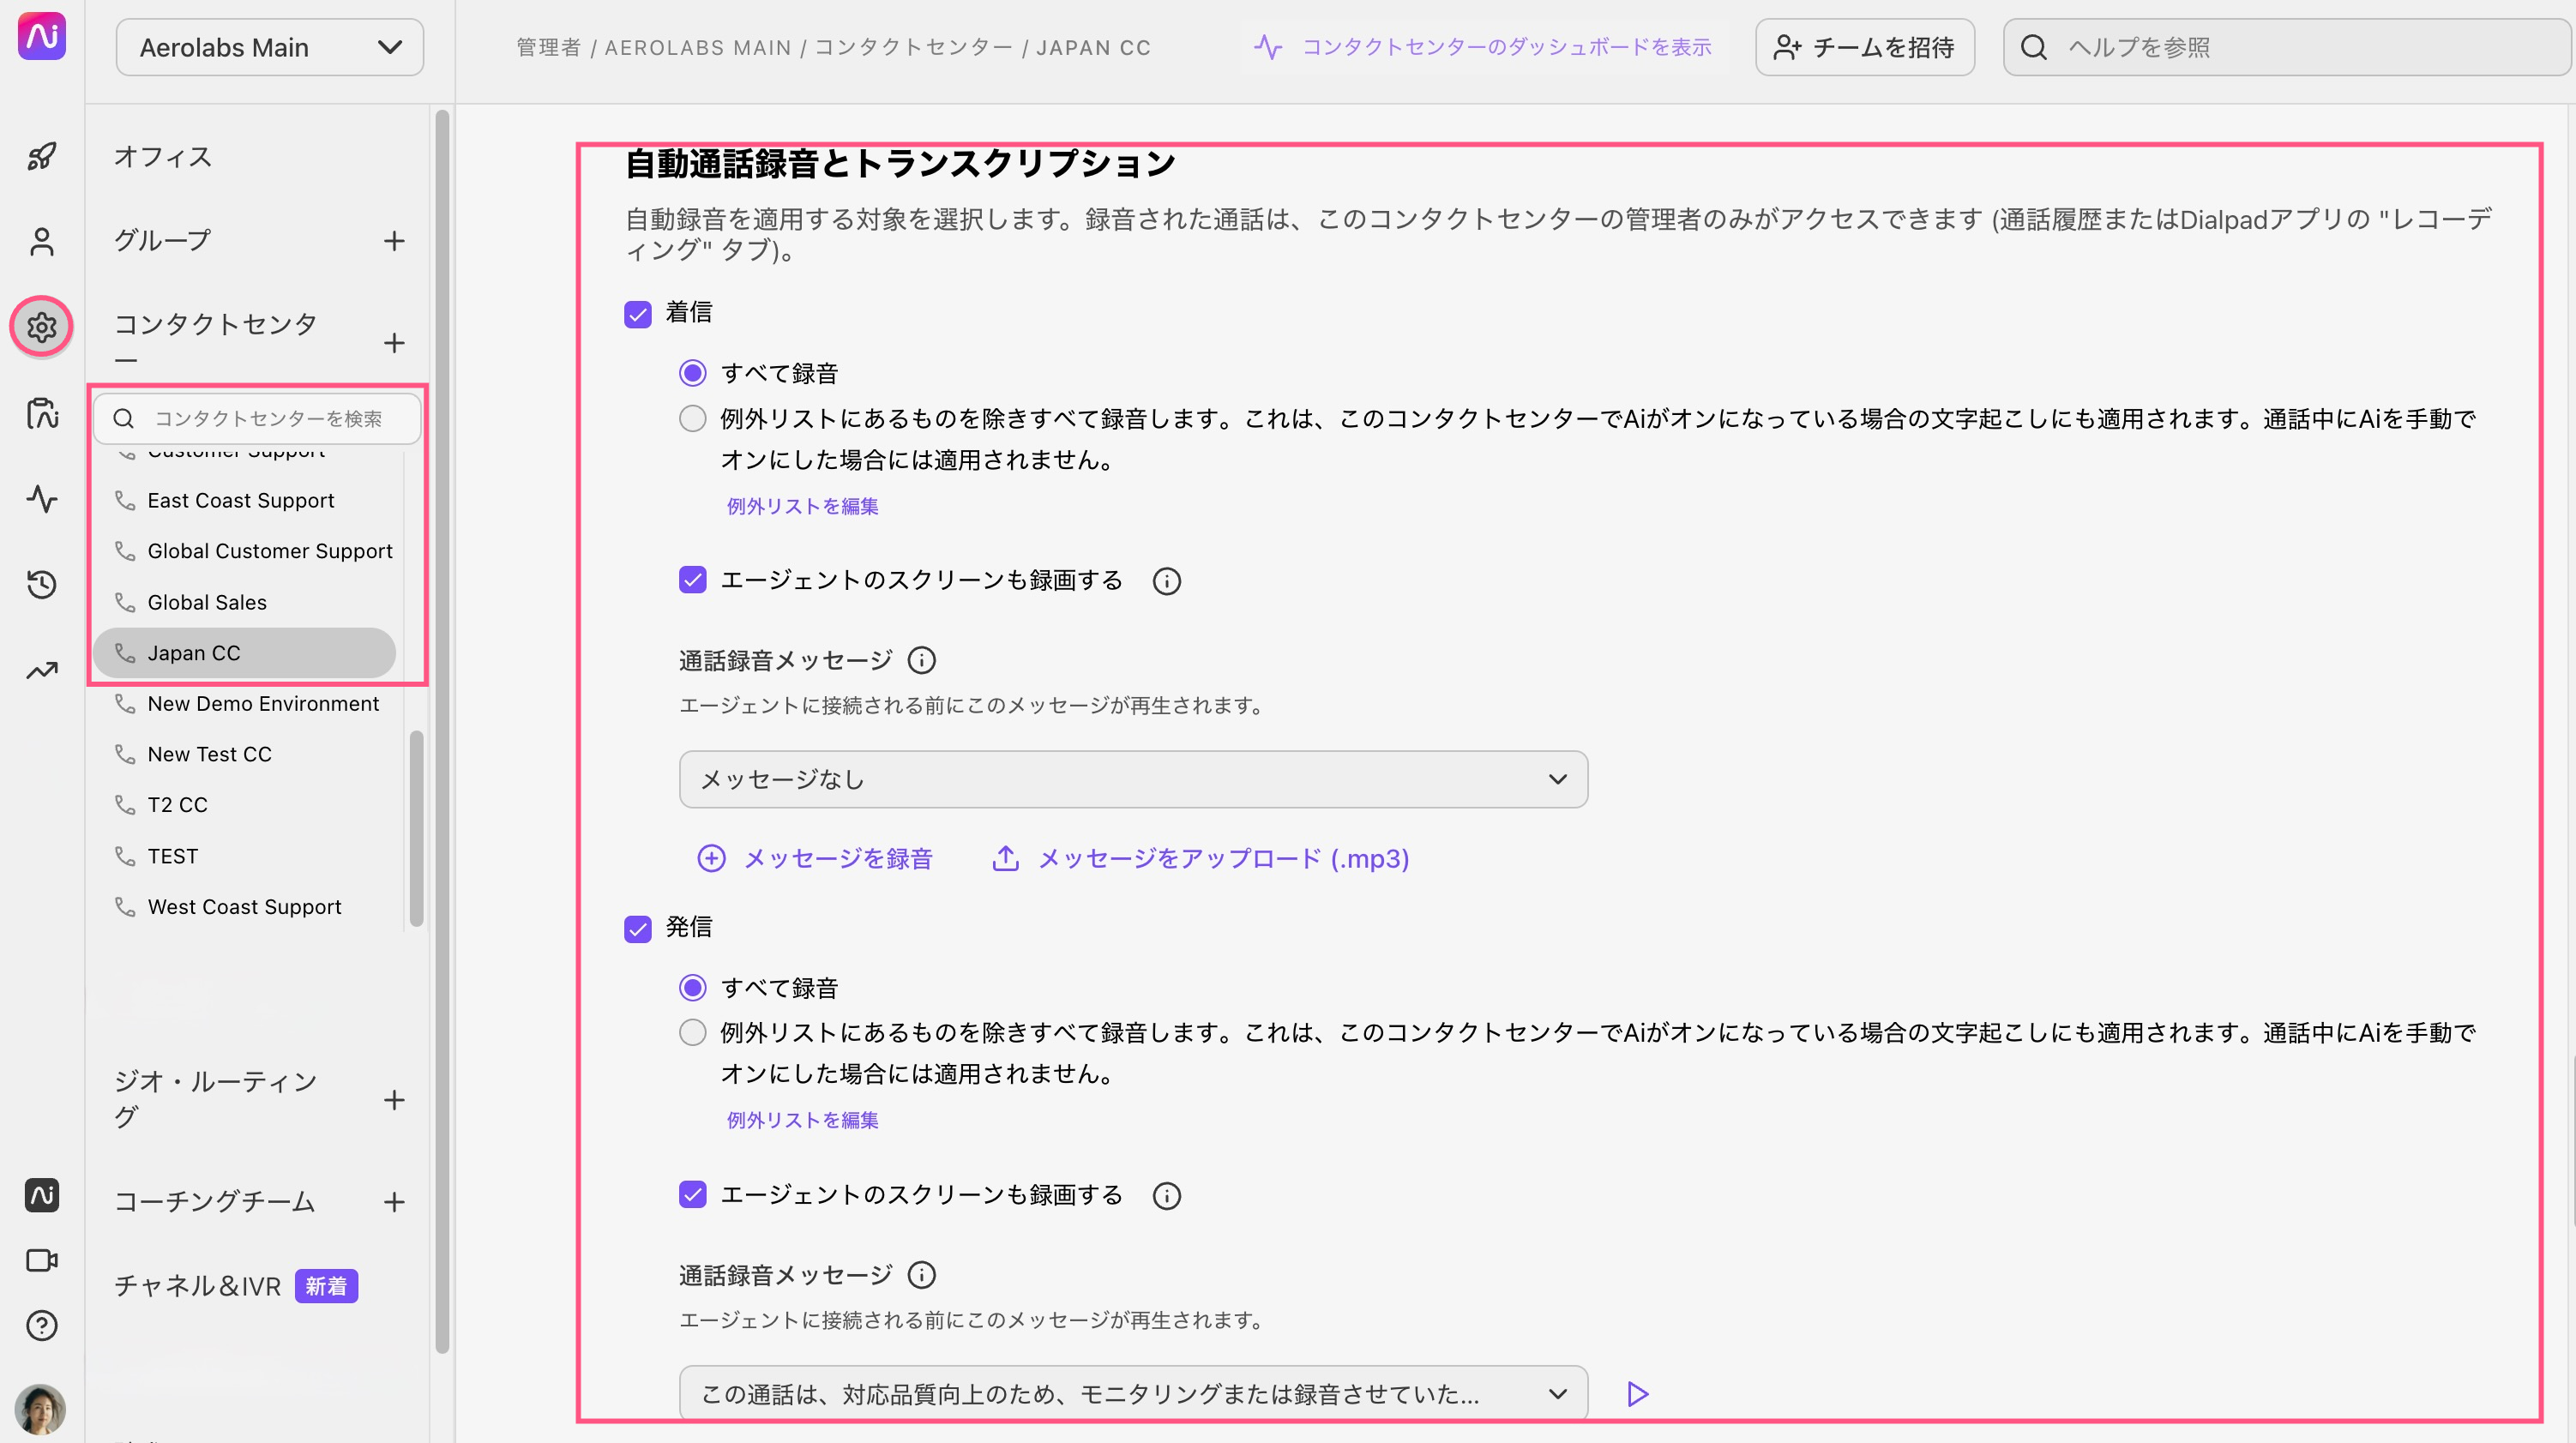Open オフィス in the admin menu

click(x=163, y=156)
